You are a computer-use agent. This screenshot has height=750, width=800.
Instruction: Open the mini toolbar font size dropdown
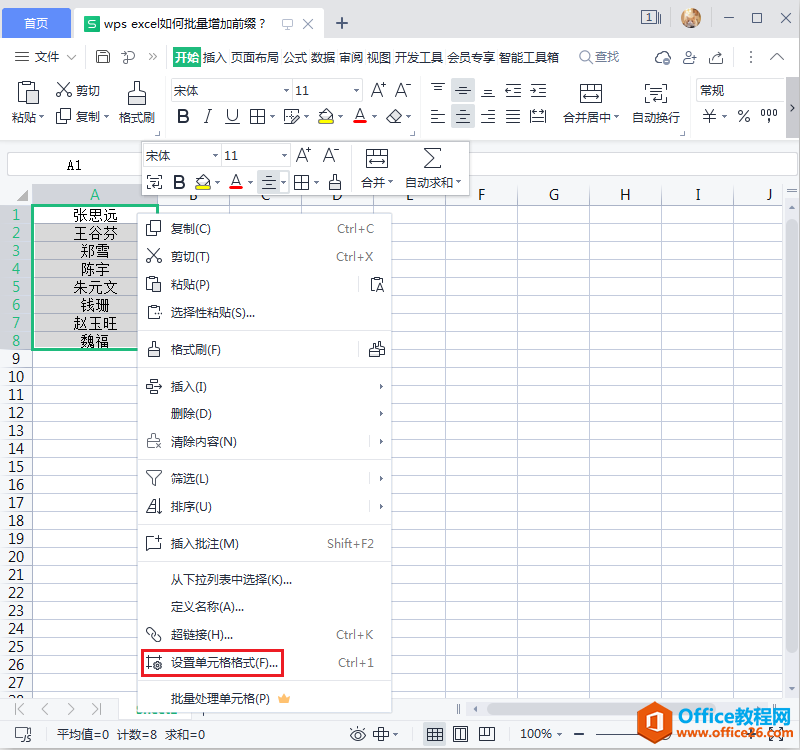pos(284,156)
